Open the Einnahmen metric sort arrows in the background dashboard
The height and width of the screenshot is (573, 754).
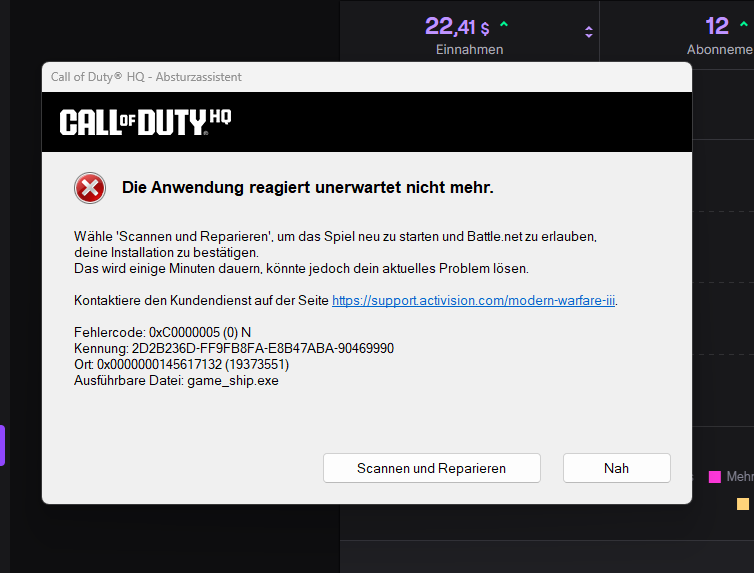pos(589,32)
